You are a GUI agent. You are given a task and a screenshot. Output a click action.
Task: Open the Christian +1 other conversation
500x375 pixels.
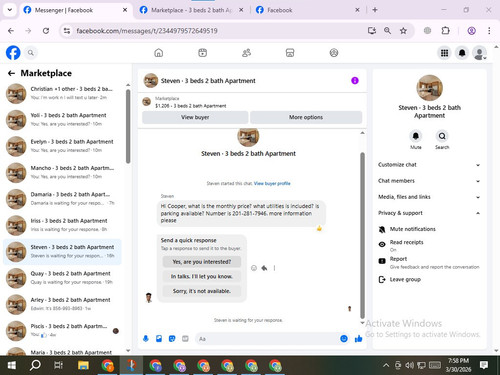pyautogui.click(x=63, y=93)
